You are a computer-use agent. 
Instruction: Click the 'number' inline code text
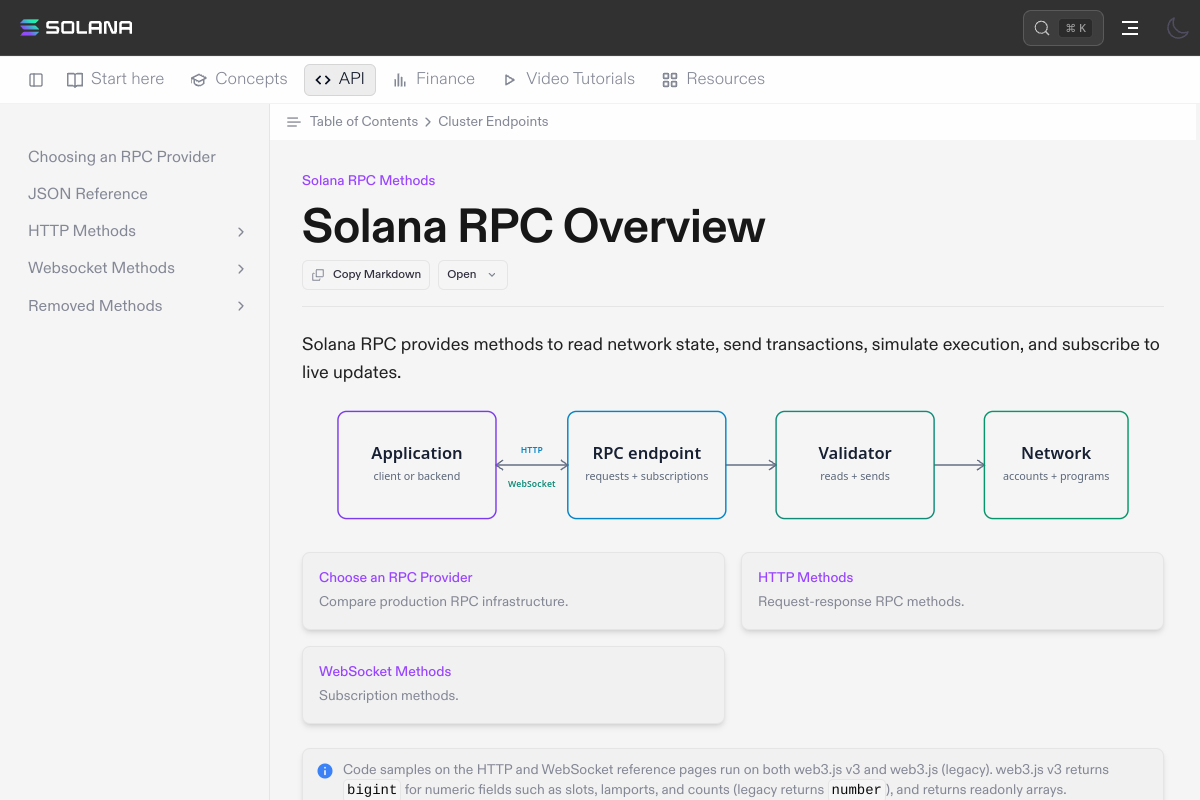(856, 790)
